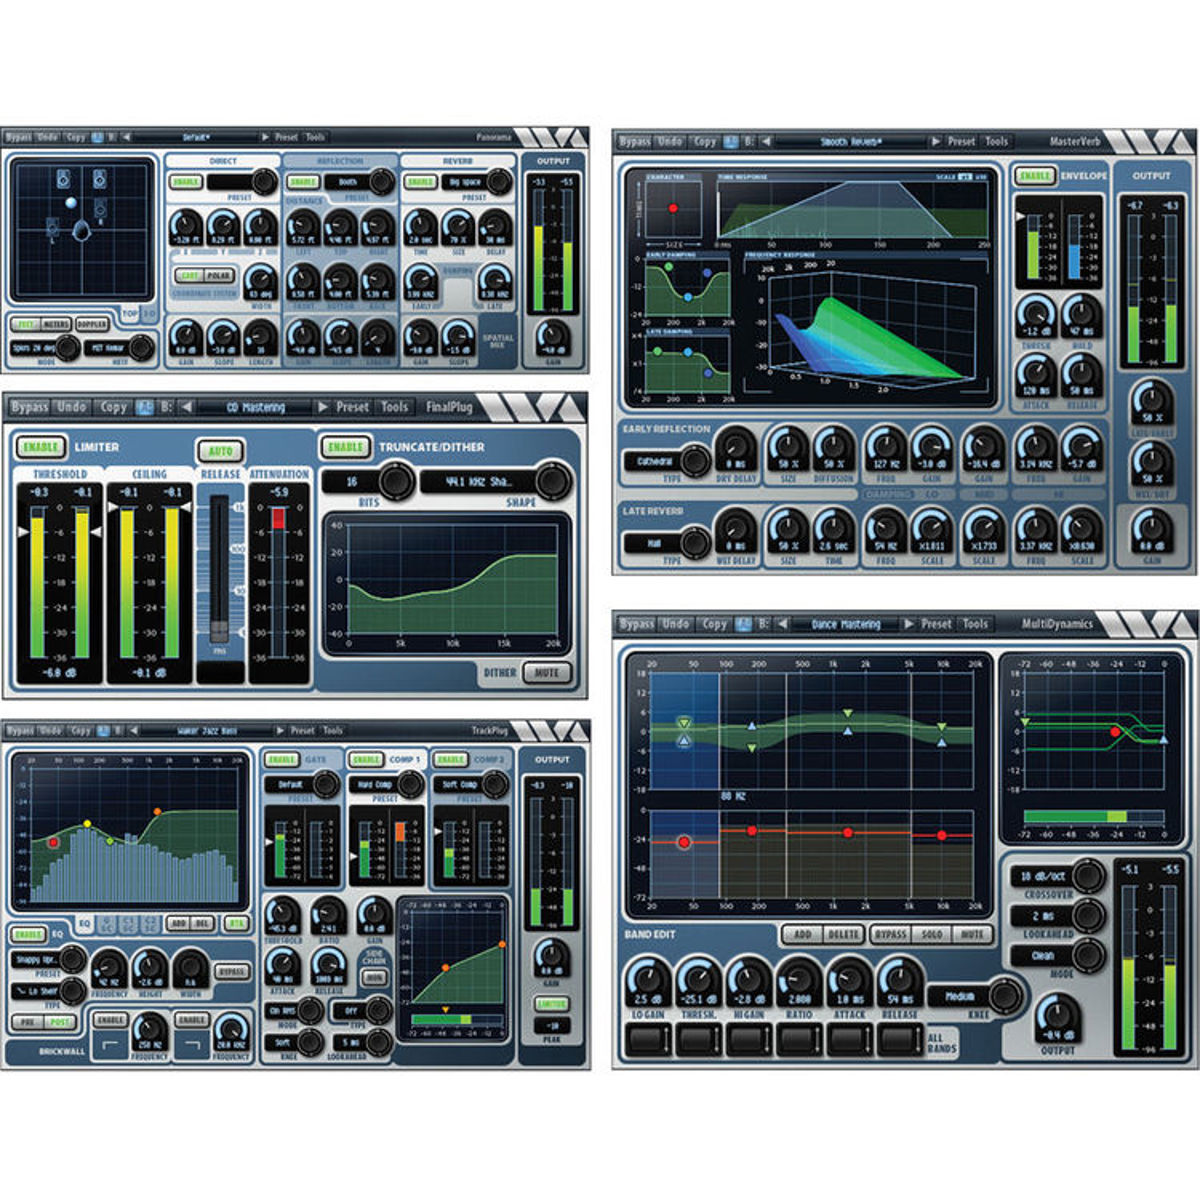Select Pre EQ position in TrackPlug
Viewport: 1200px width, 1200px height.
pos(26,1022)
